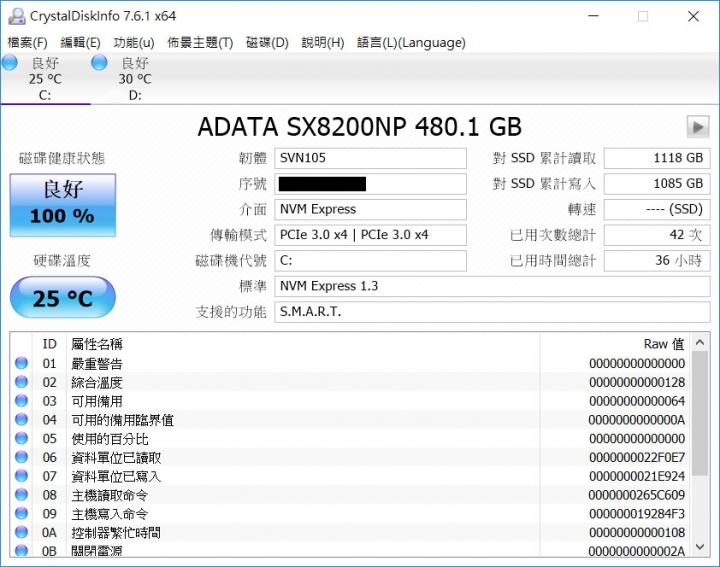Click the 良好 100 % health status button
The height and width of the screenshot is (567, 720).
click(62, 204)
